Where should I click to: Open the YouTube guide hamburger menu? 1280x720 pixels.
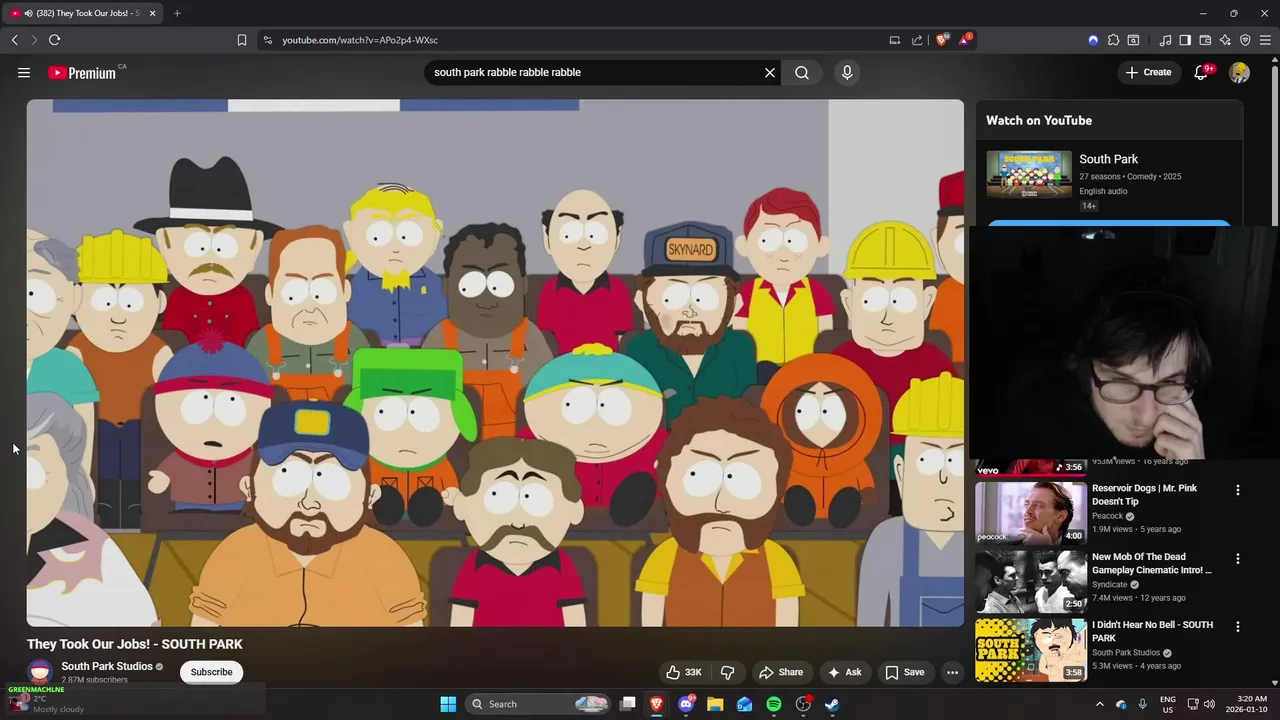point(24,72)
